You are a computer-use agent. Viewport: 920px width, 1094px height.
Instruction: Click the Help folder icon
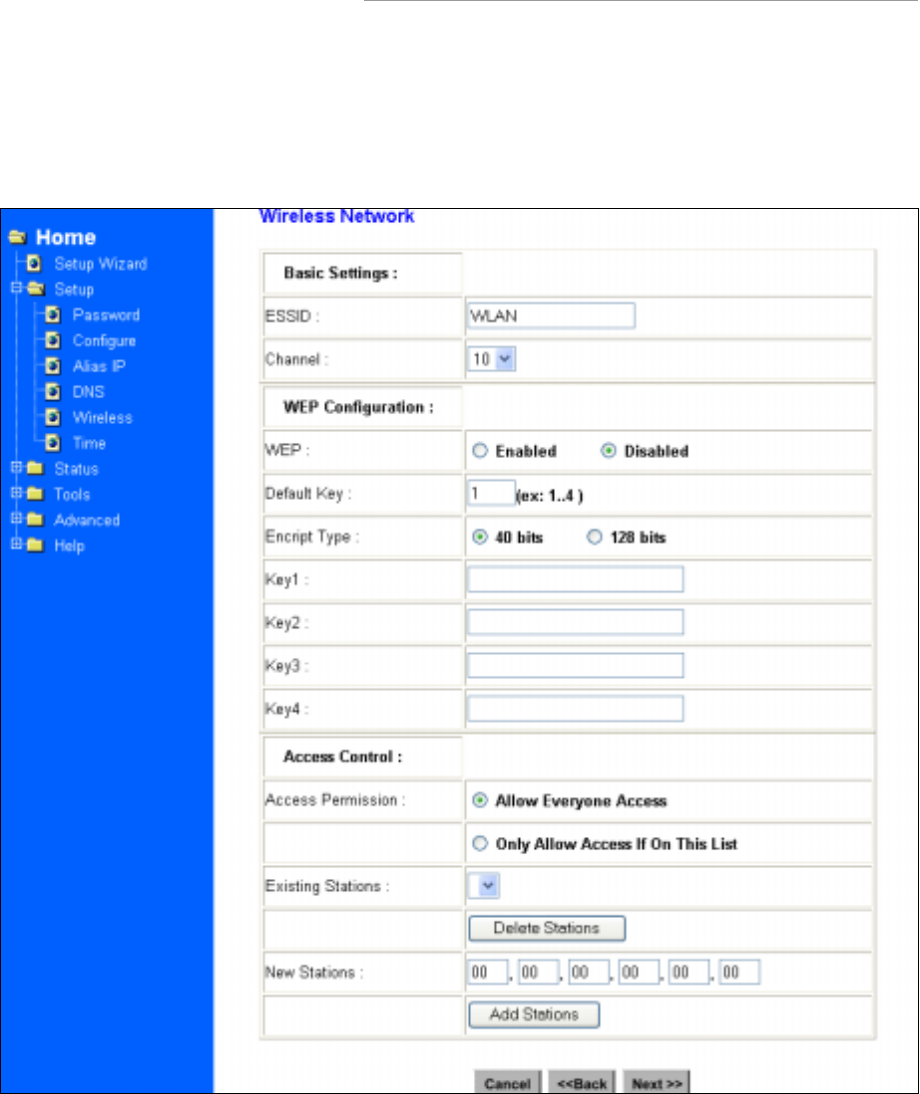pyautogui.click(x=35, y=545)
